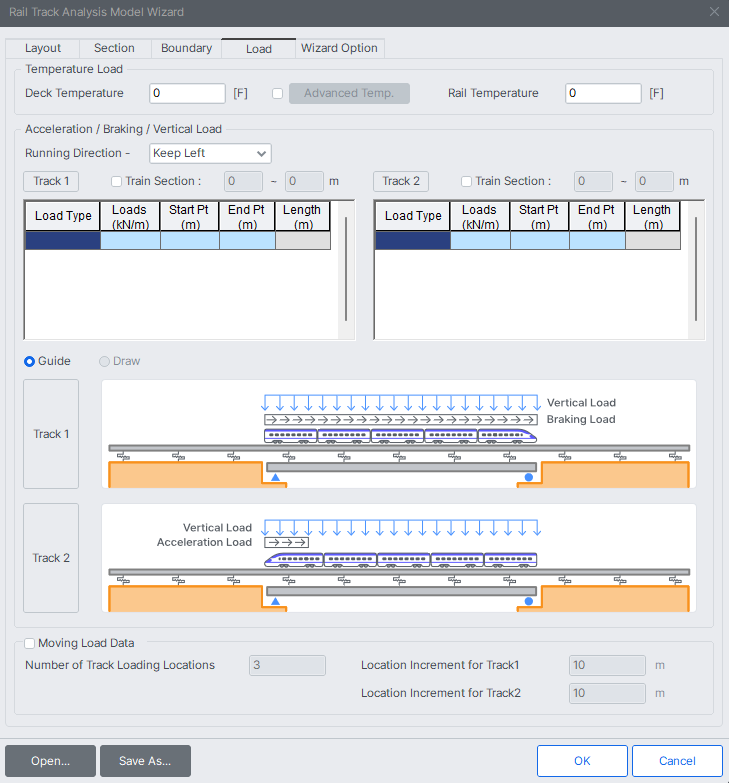Screen dimensions: 729x783
Task: Close the Rail Track Analysis Model Wizard
Action: (x=715, y=11)
